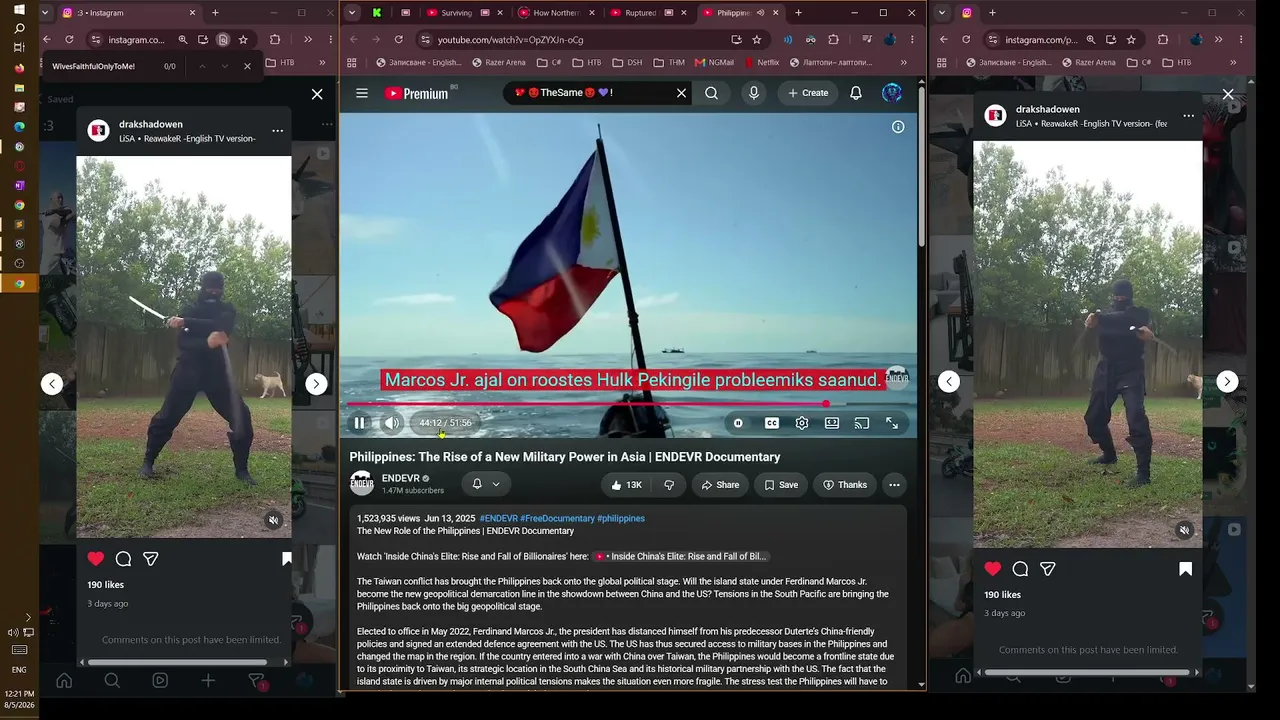This screenshot has height=720, width=1280.
Task: Open Firefox from the taskbar
Action: (19, 68)
